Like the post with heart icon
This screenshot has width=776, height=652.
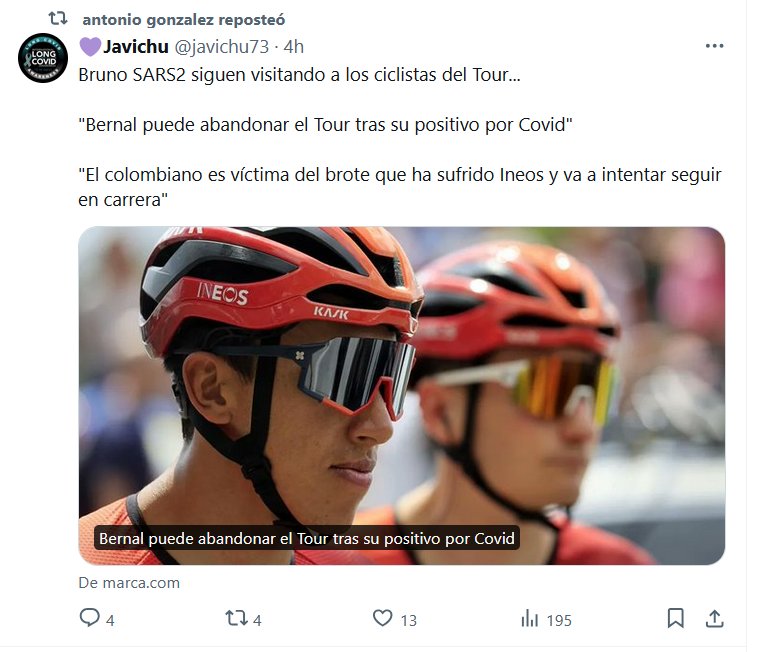(382, 618)
